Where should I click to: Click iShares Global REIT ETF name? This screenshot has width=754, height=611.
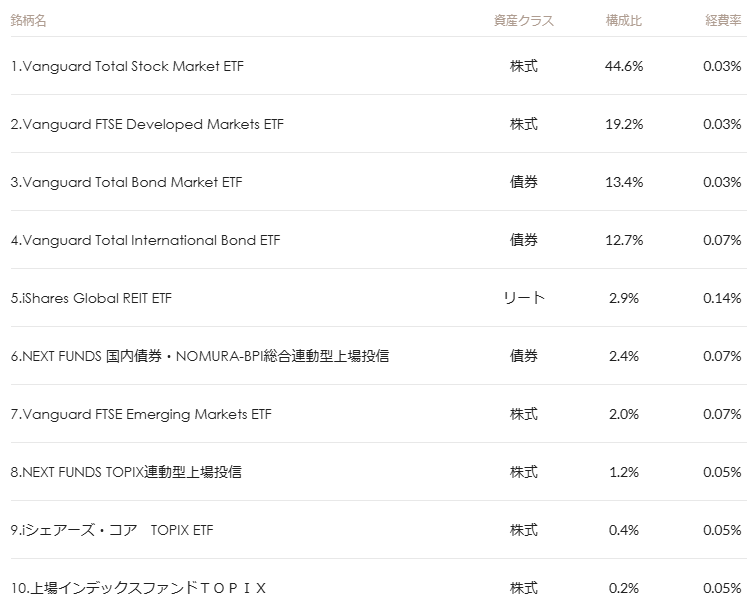91,299
